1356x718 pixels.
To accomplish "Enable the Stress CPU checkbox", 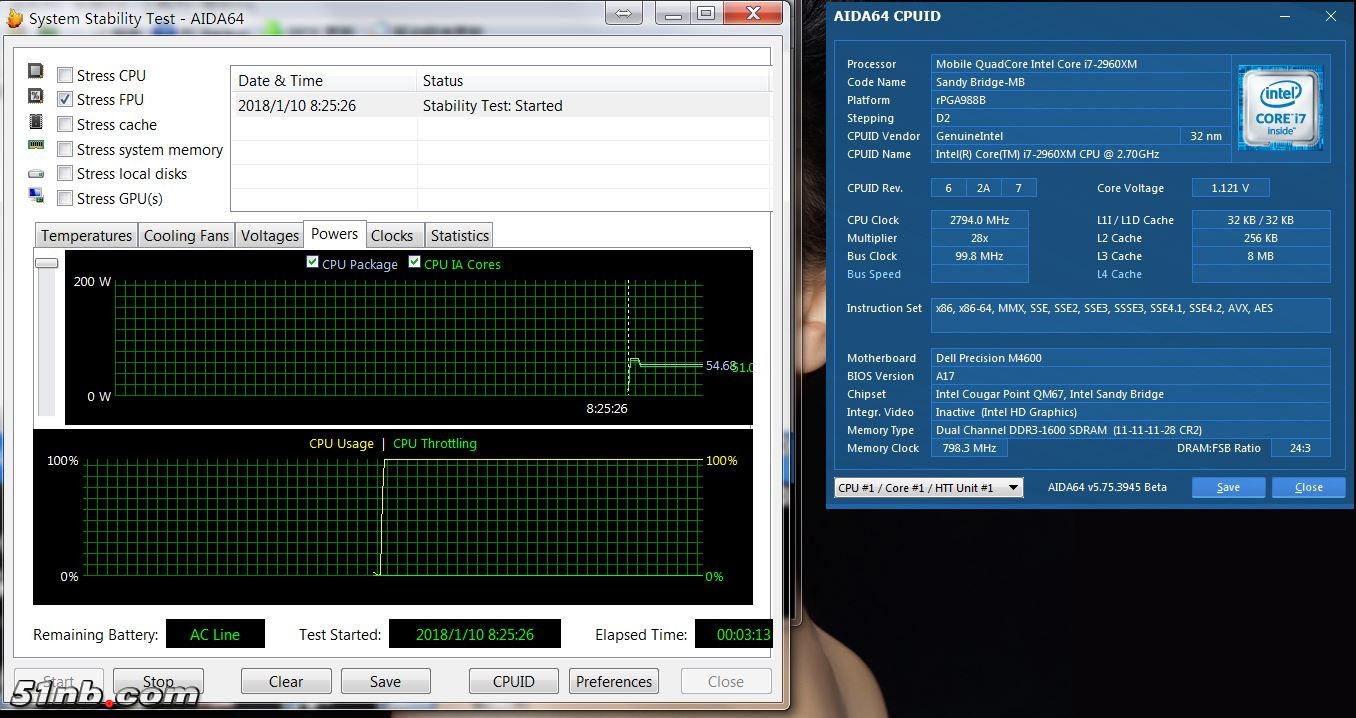I will pos(65,75).
